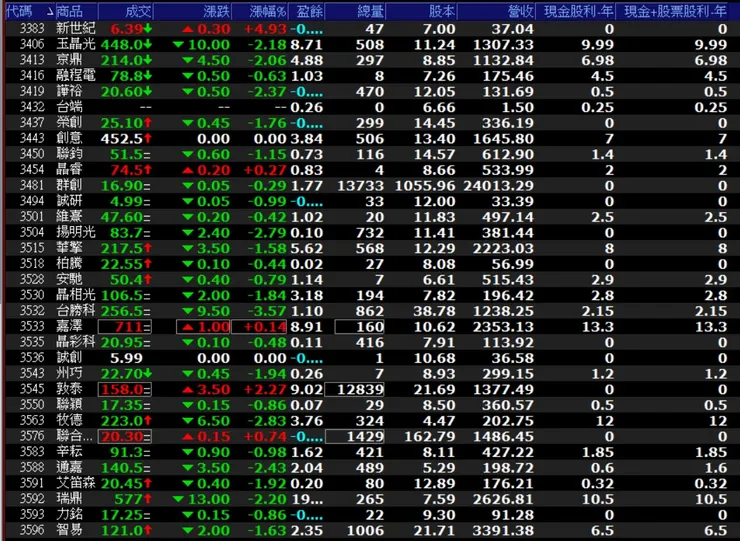Select stock name 安馳
The image size is (740, 541).
pyautogui.click(x=69, y=279)
